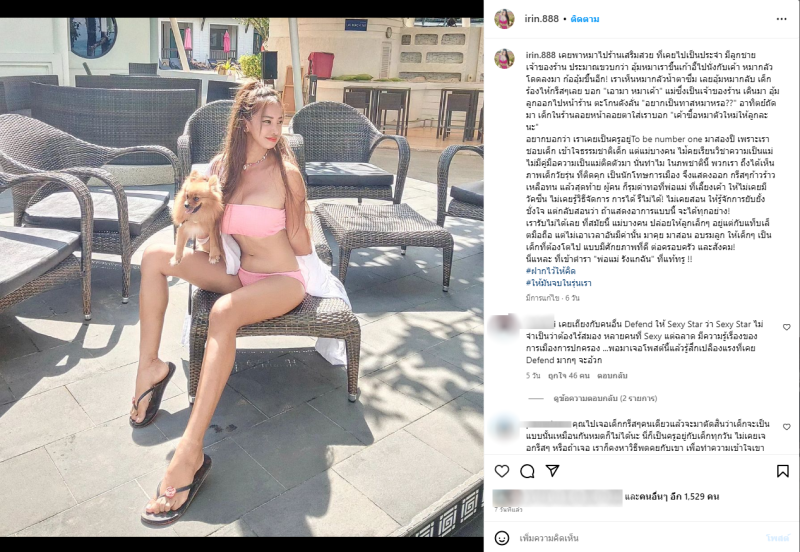View list of 1,529 other likers
The width and height of the screenshot is (800, 552).
coord(671,496)
